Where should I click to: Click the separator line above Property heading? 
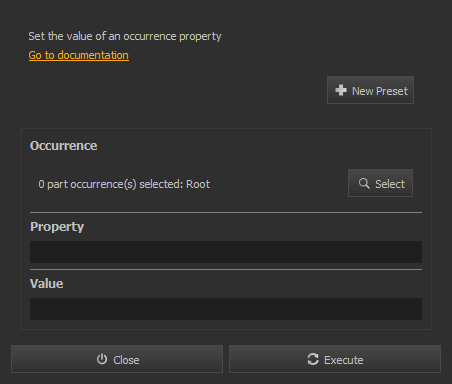click(x=226, y=212)
